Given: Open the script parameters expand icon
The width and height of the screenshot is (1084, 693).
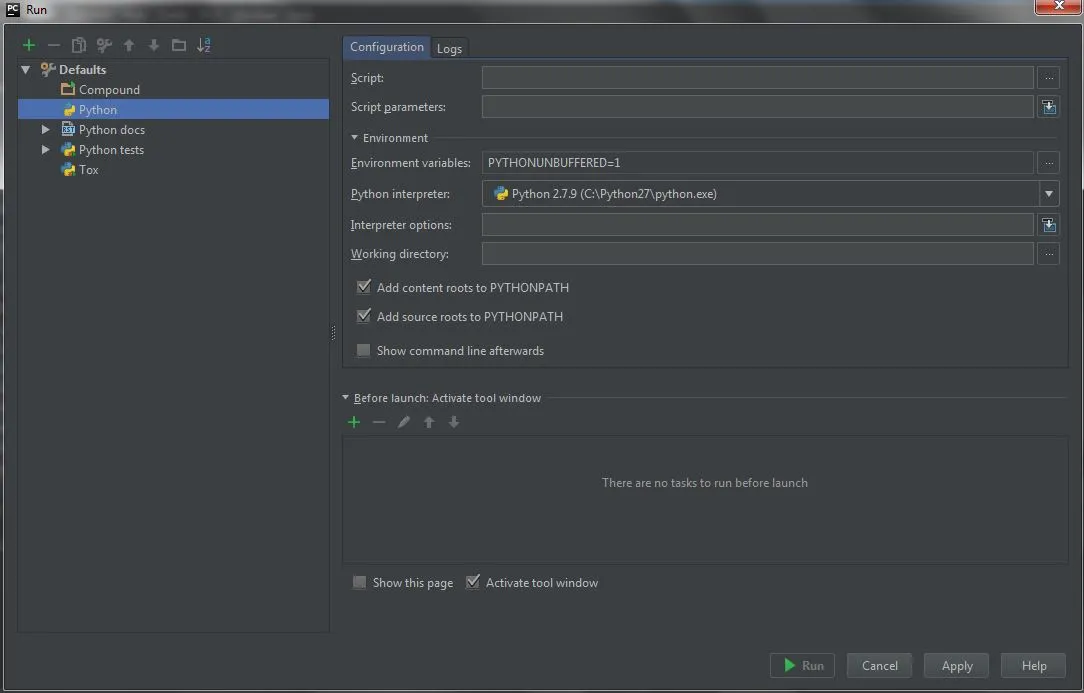Looking at the screenshot, I should [x=1049, y=107].
